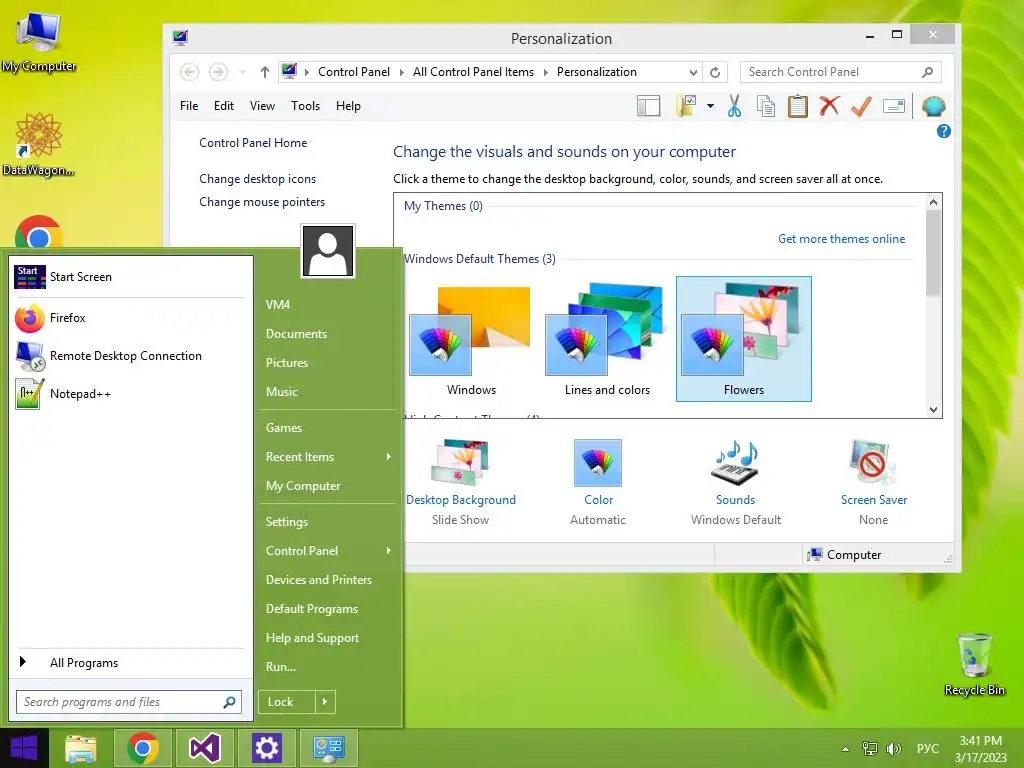
Task: Expand All Programs list
Action: pyautogui.click(x=129, y=663)
